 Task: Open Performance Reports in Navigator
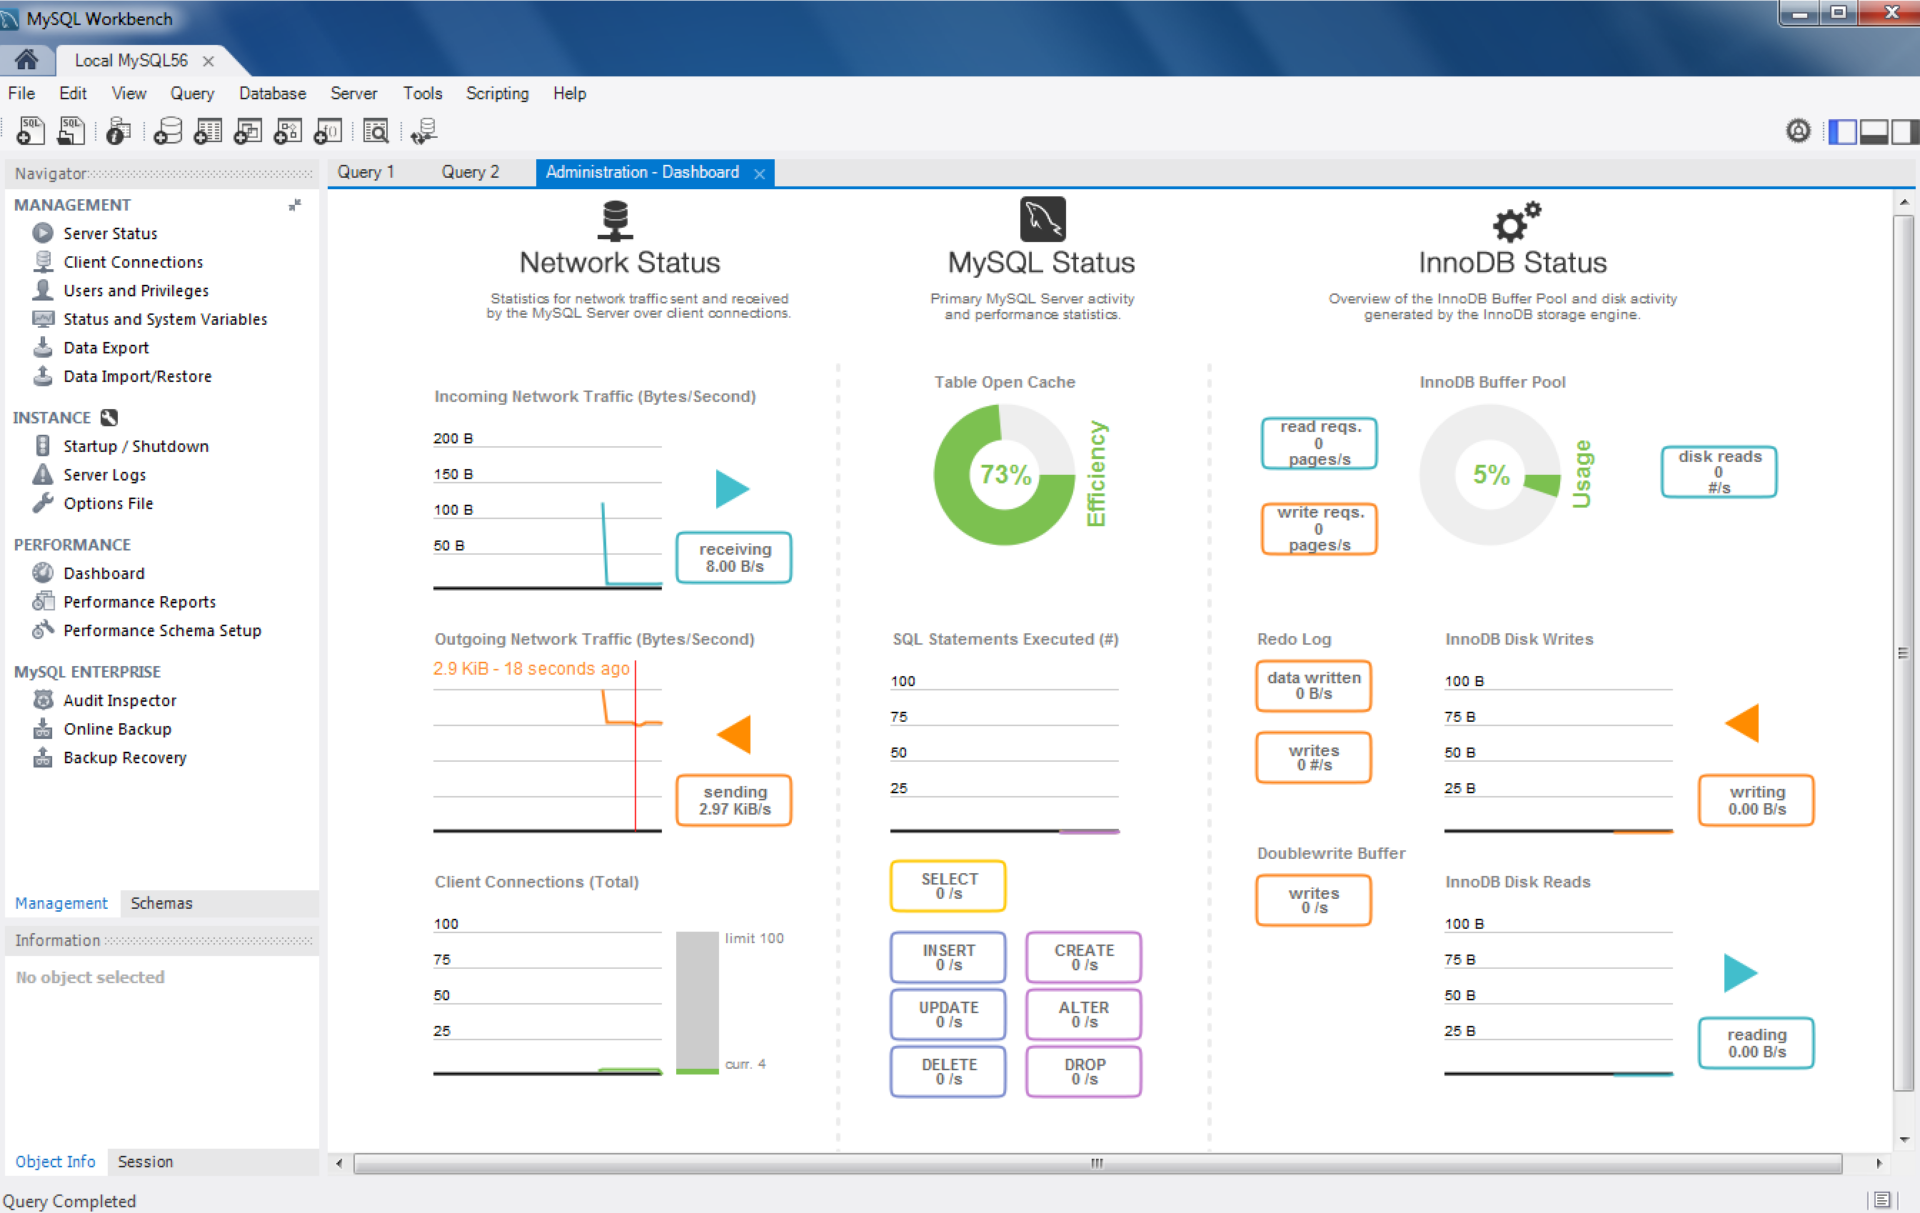click(x=139, y=602)
